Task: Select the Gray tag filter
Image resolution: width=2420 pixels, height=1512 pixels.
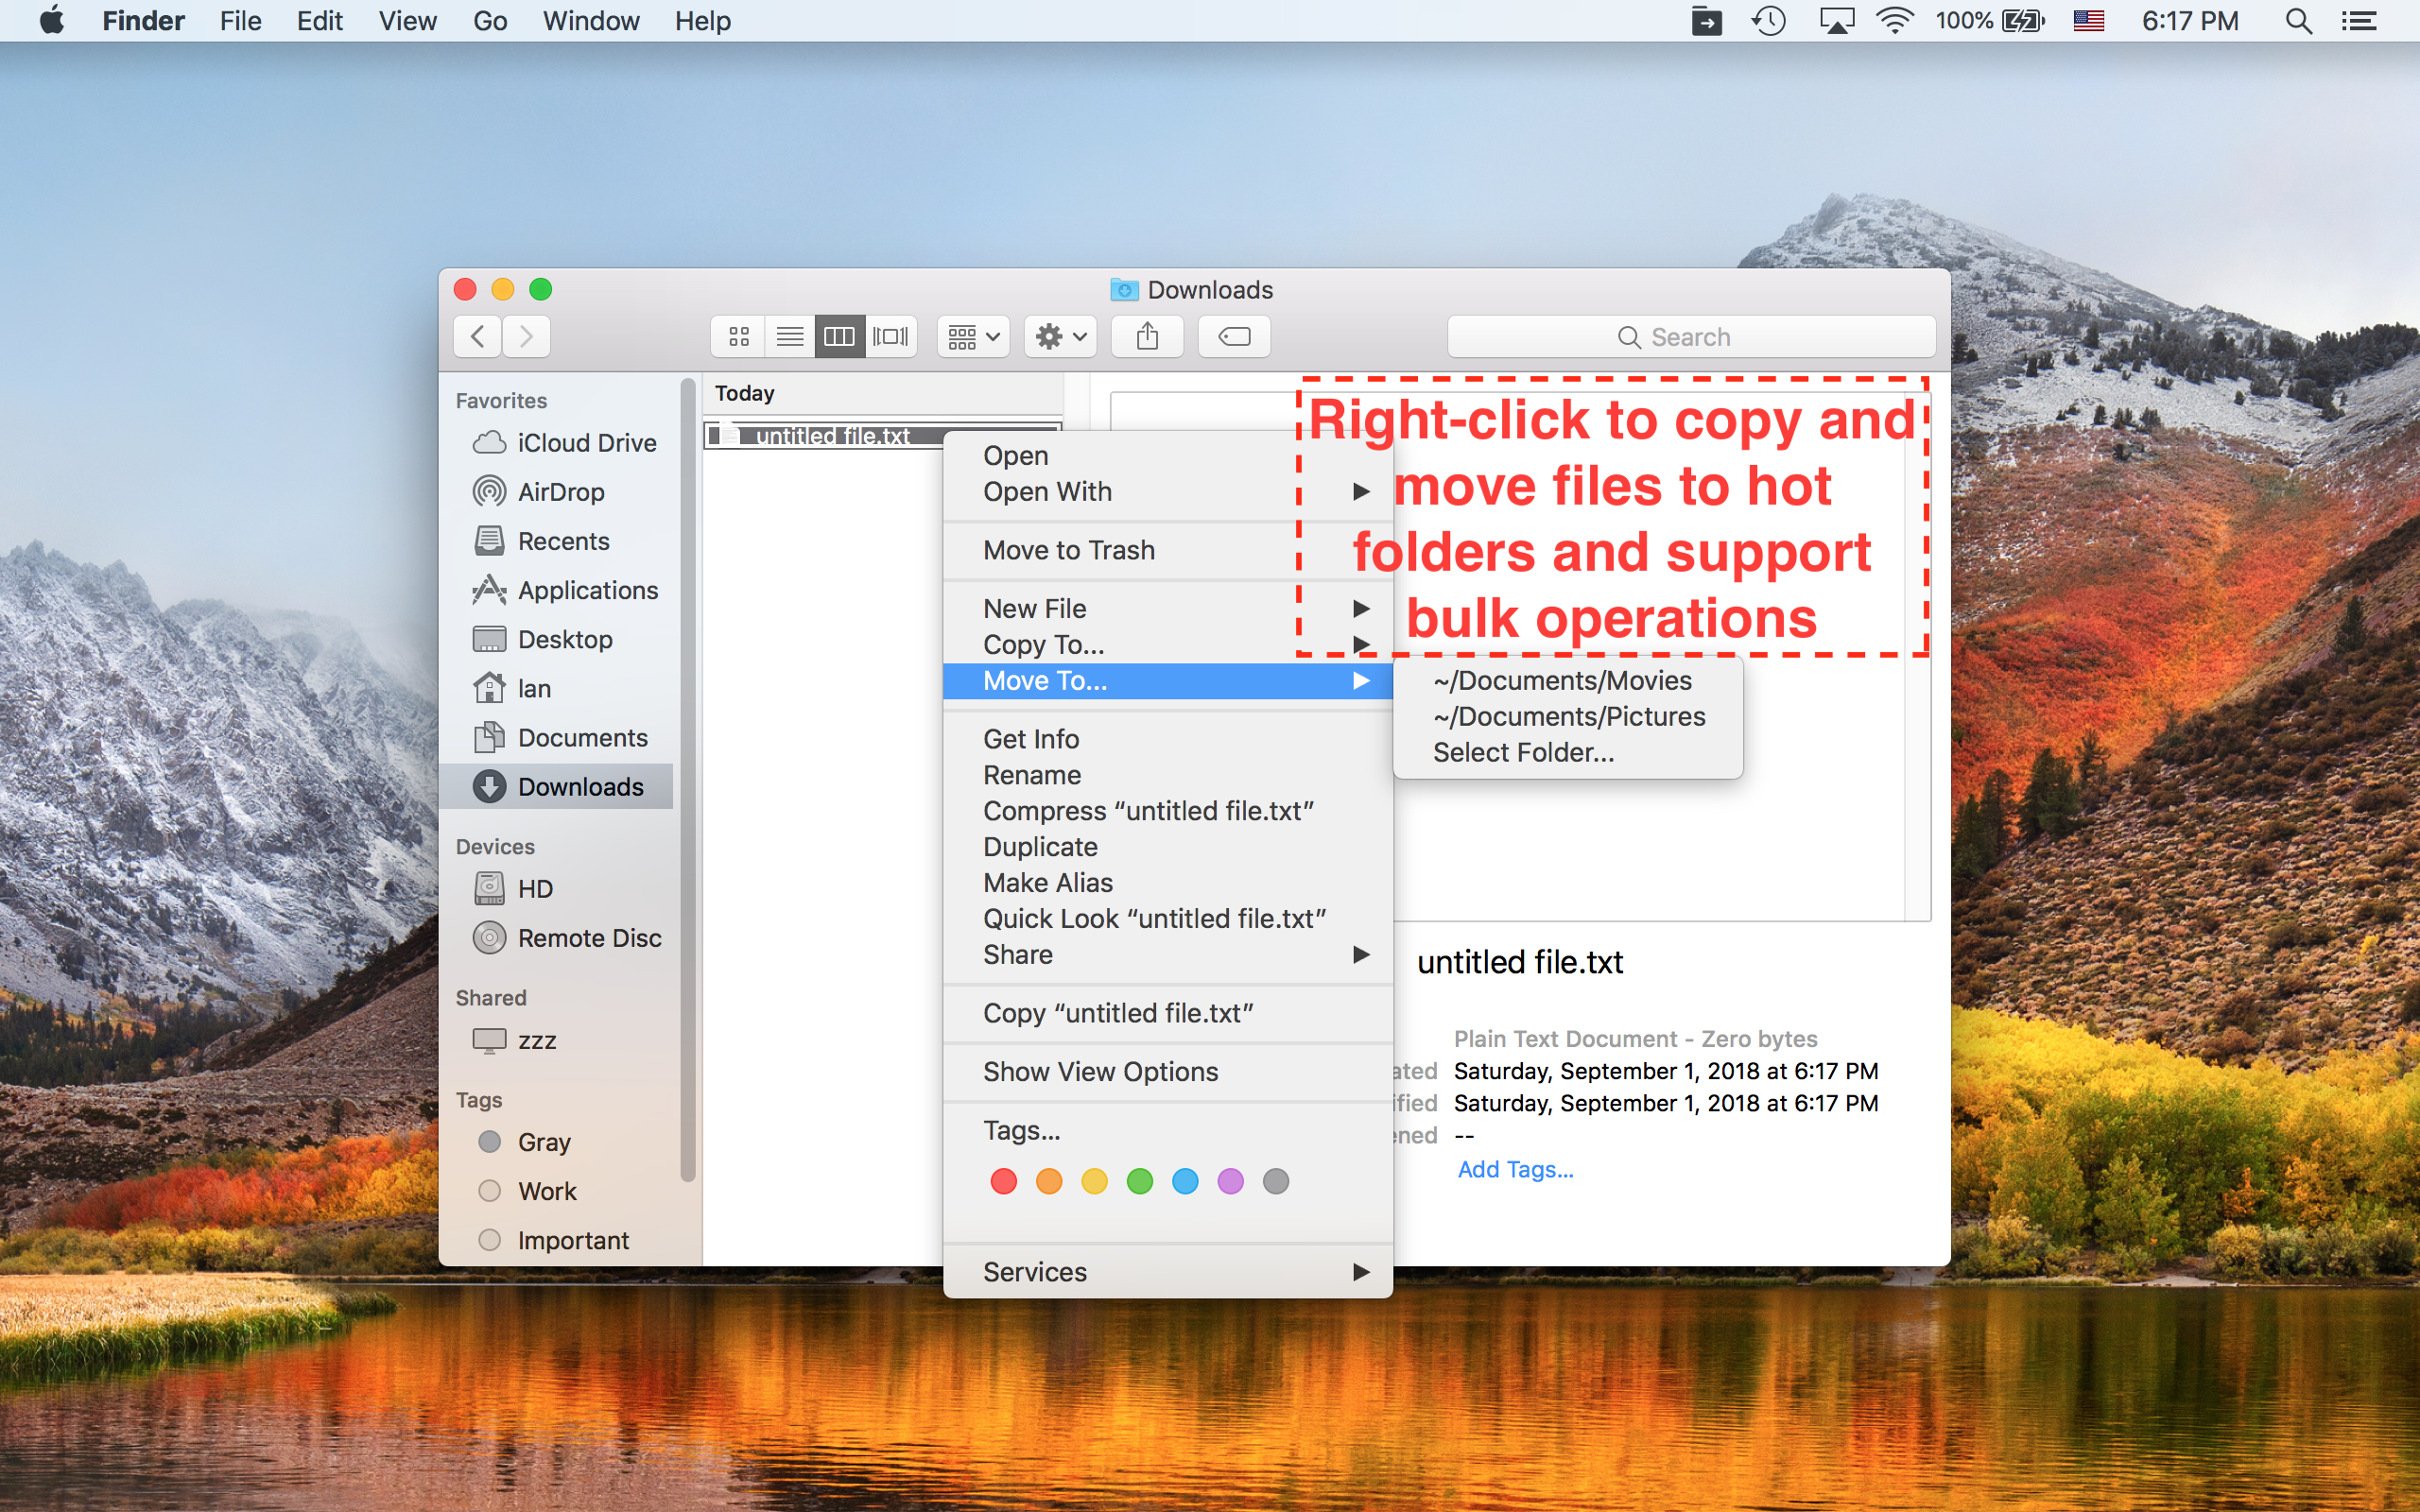Action: (x=542, y=1141)
